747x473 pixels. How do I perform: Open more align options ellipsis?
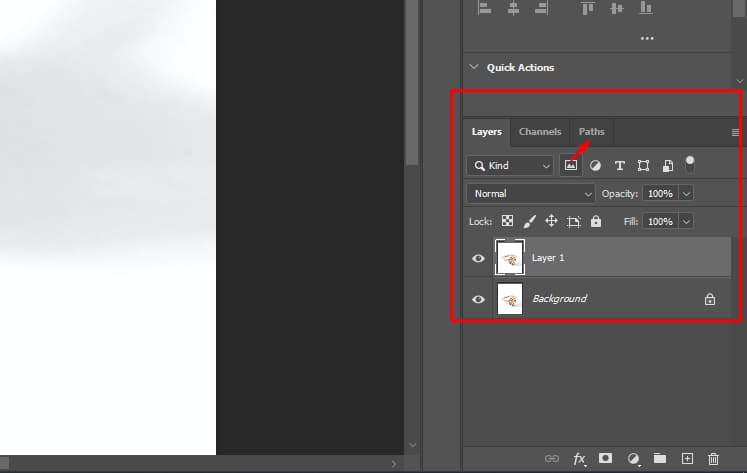tap(647, 38)
